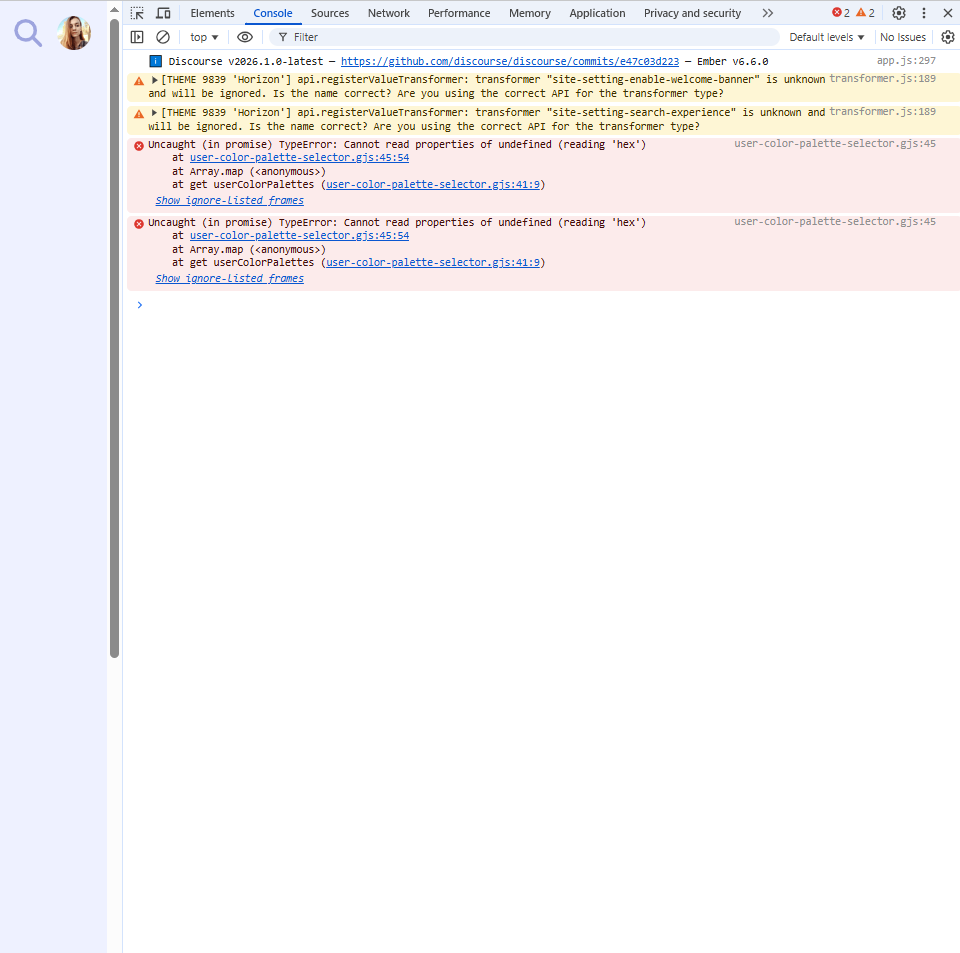Switch to the Network tab
Viewport: 960px width, 953px height.
[x=388, y=13]
